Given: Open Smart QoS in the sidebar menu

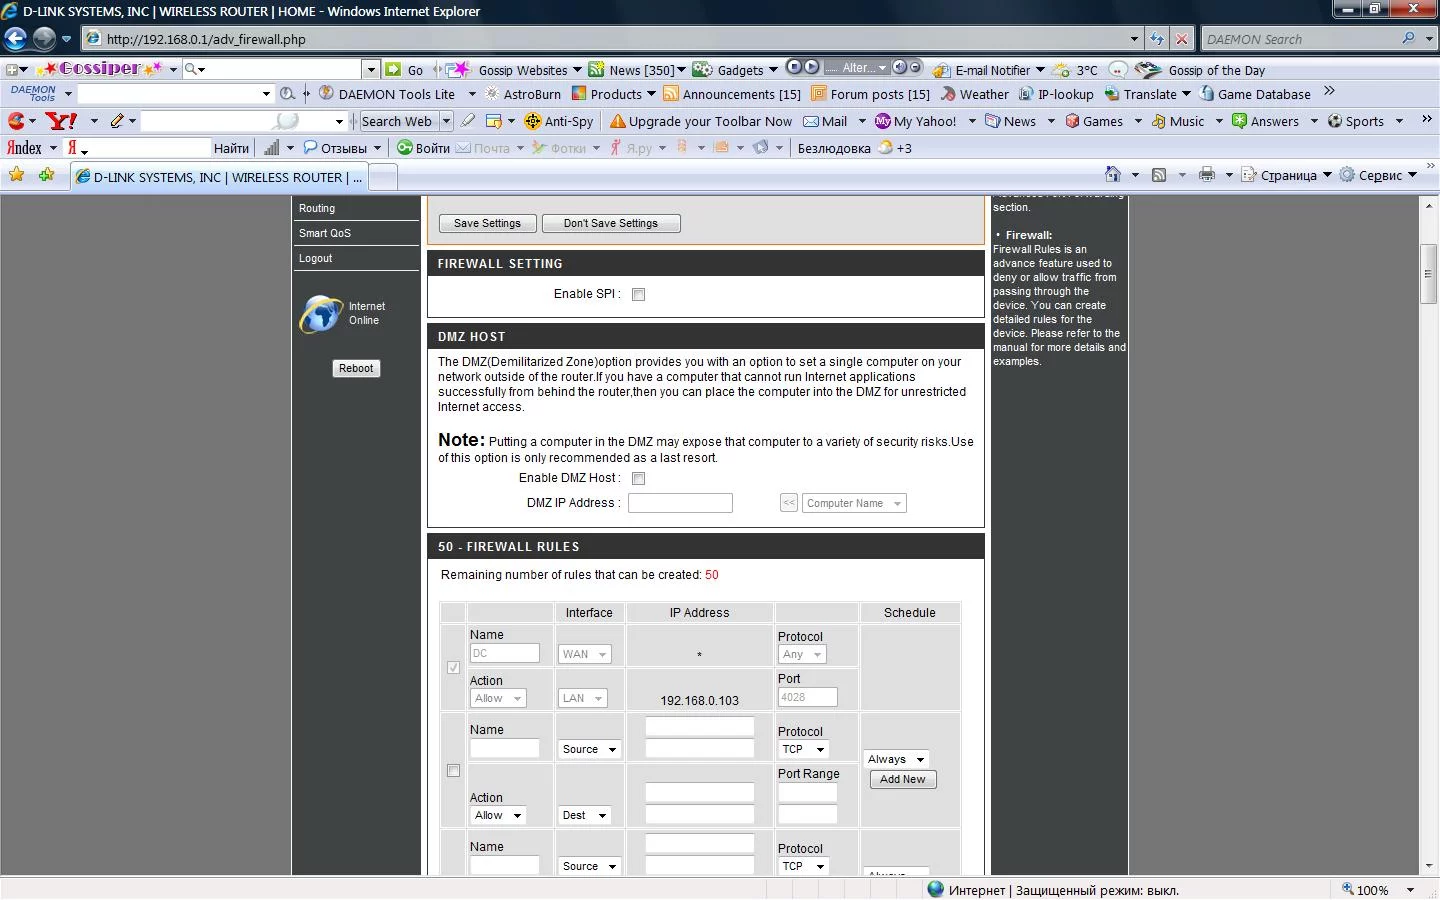Looking at the screenshot, I should (325, 233).
